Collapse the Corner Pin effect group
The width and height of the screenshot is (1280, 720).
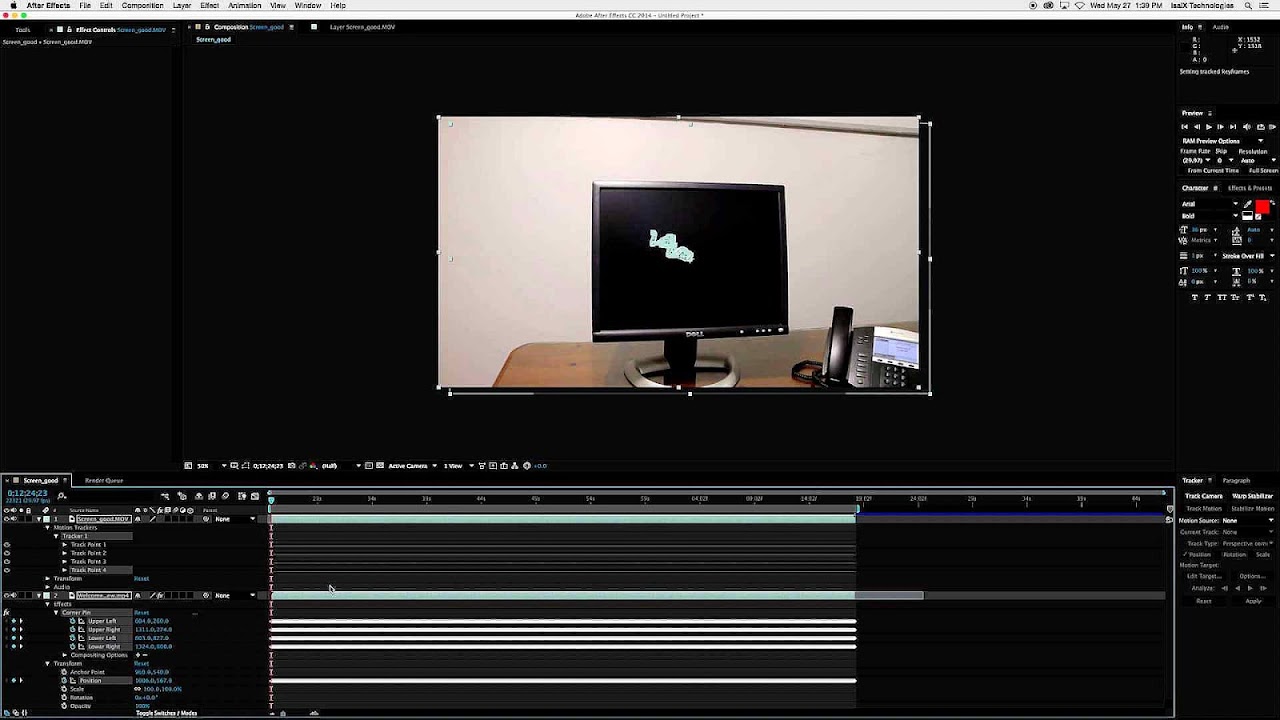[56, 612]
